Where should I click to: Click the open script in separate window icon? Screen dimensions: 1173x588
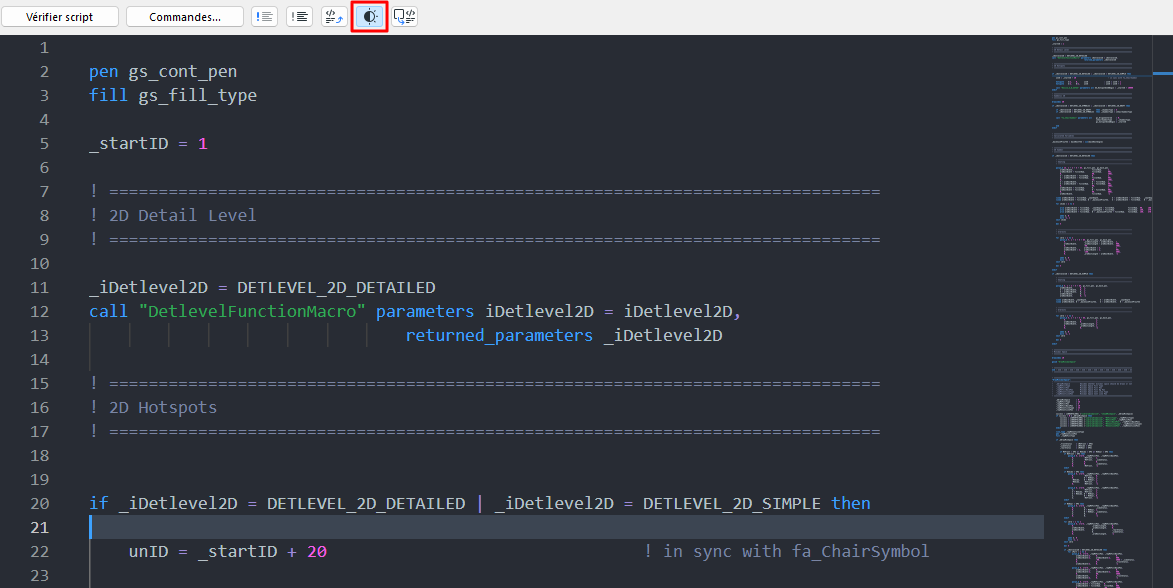click(x=405, y=16)
